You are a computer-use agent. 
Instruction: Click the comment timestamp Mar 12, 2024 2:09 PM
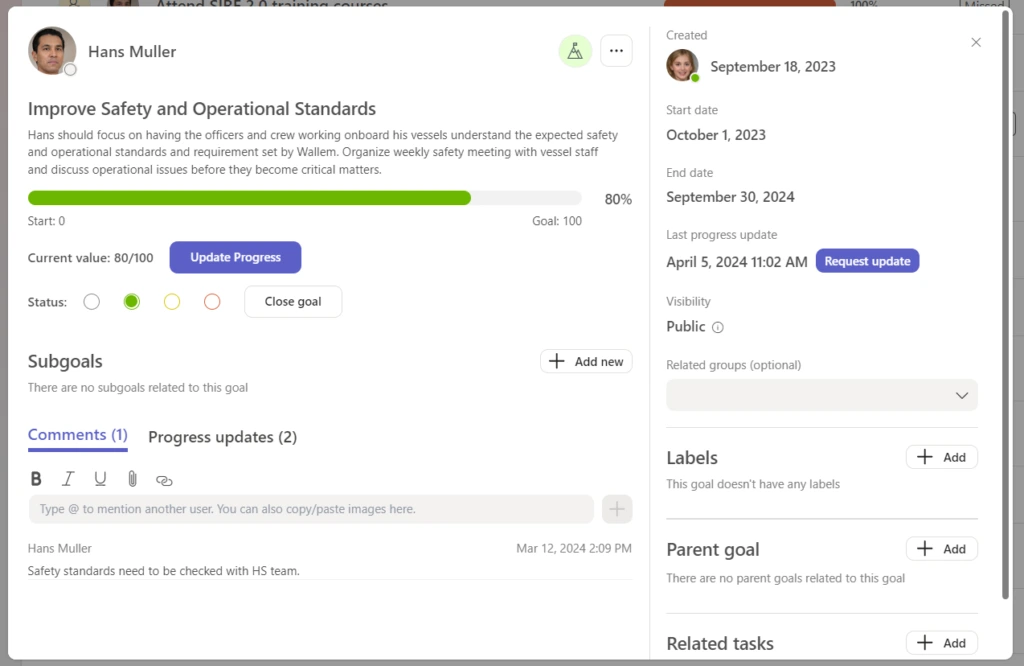click(574, 548)
